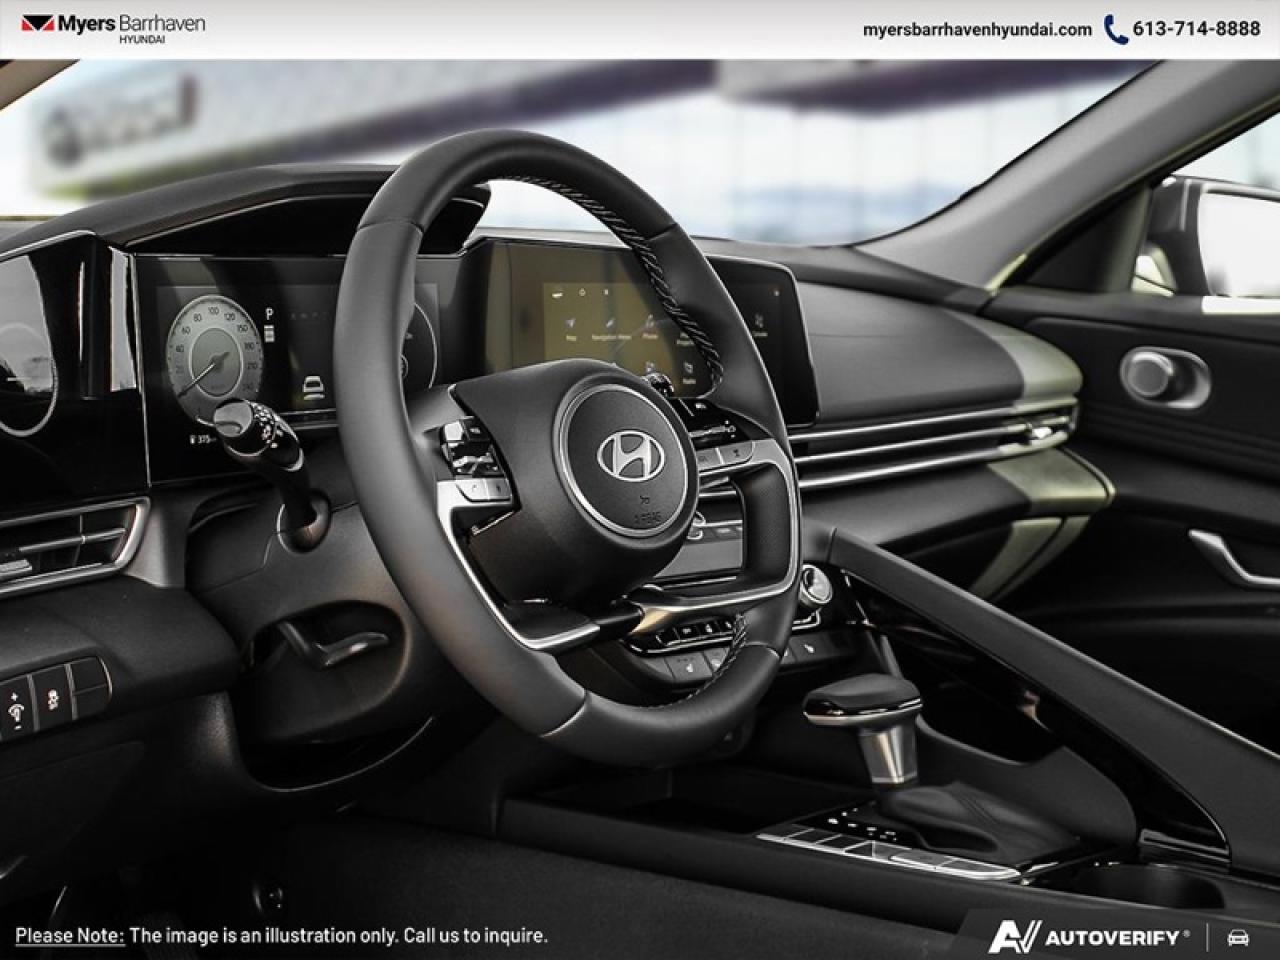Select the P gear indicator on the cluster
The height and width of the screenshot is (960, 1280).
(268, 313)
